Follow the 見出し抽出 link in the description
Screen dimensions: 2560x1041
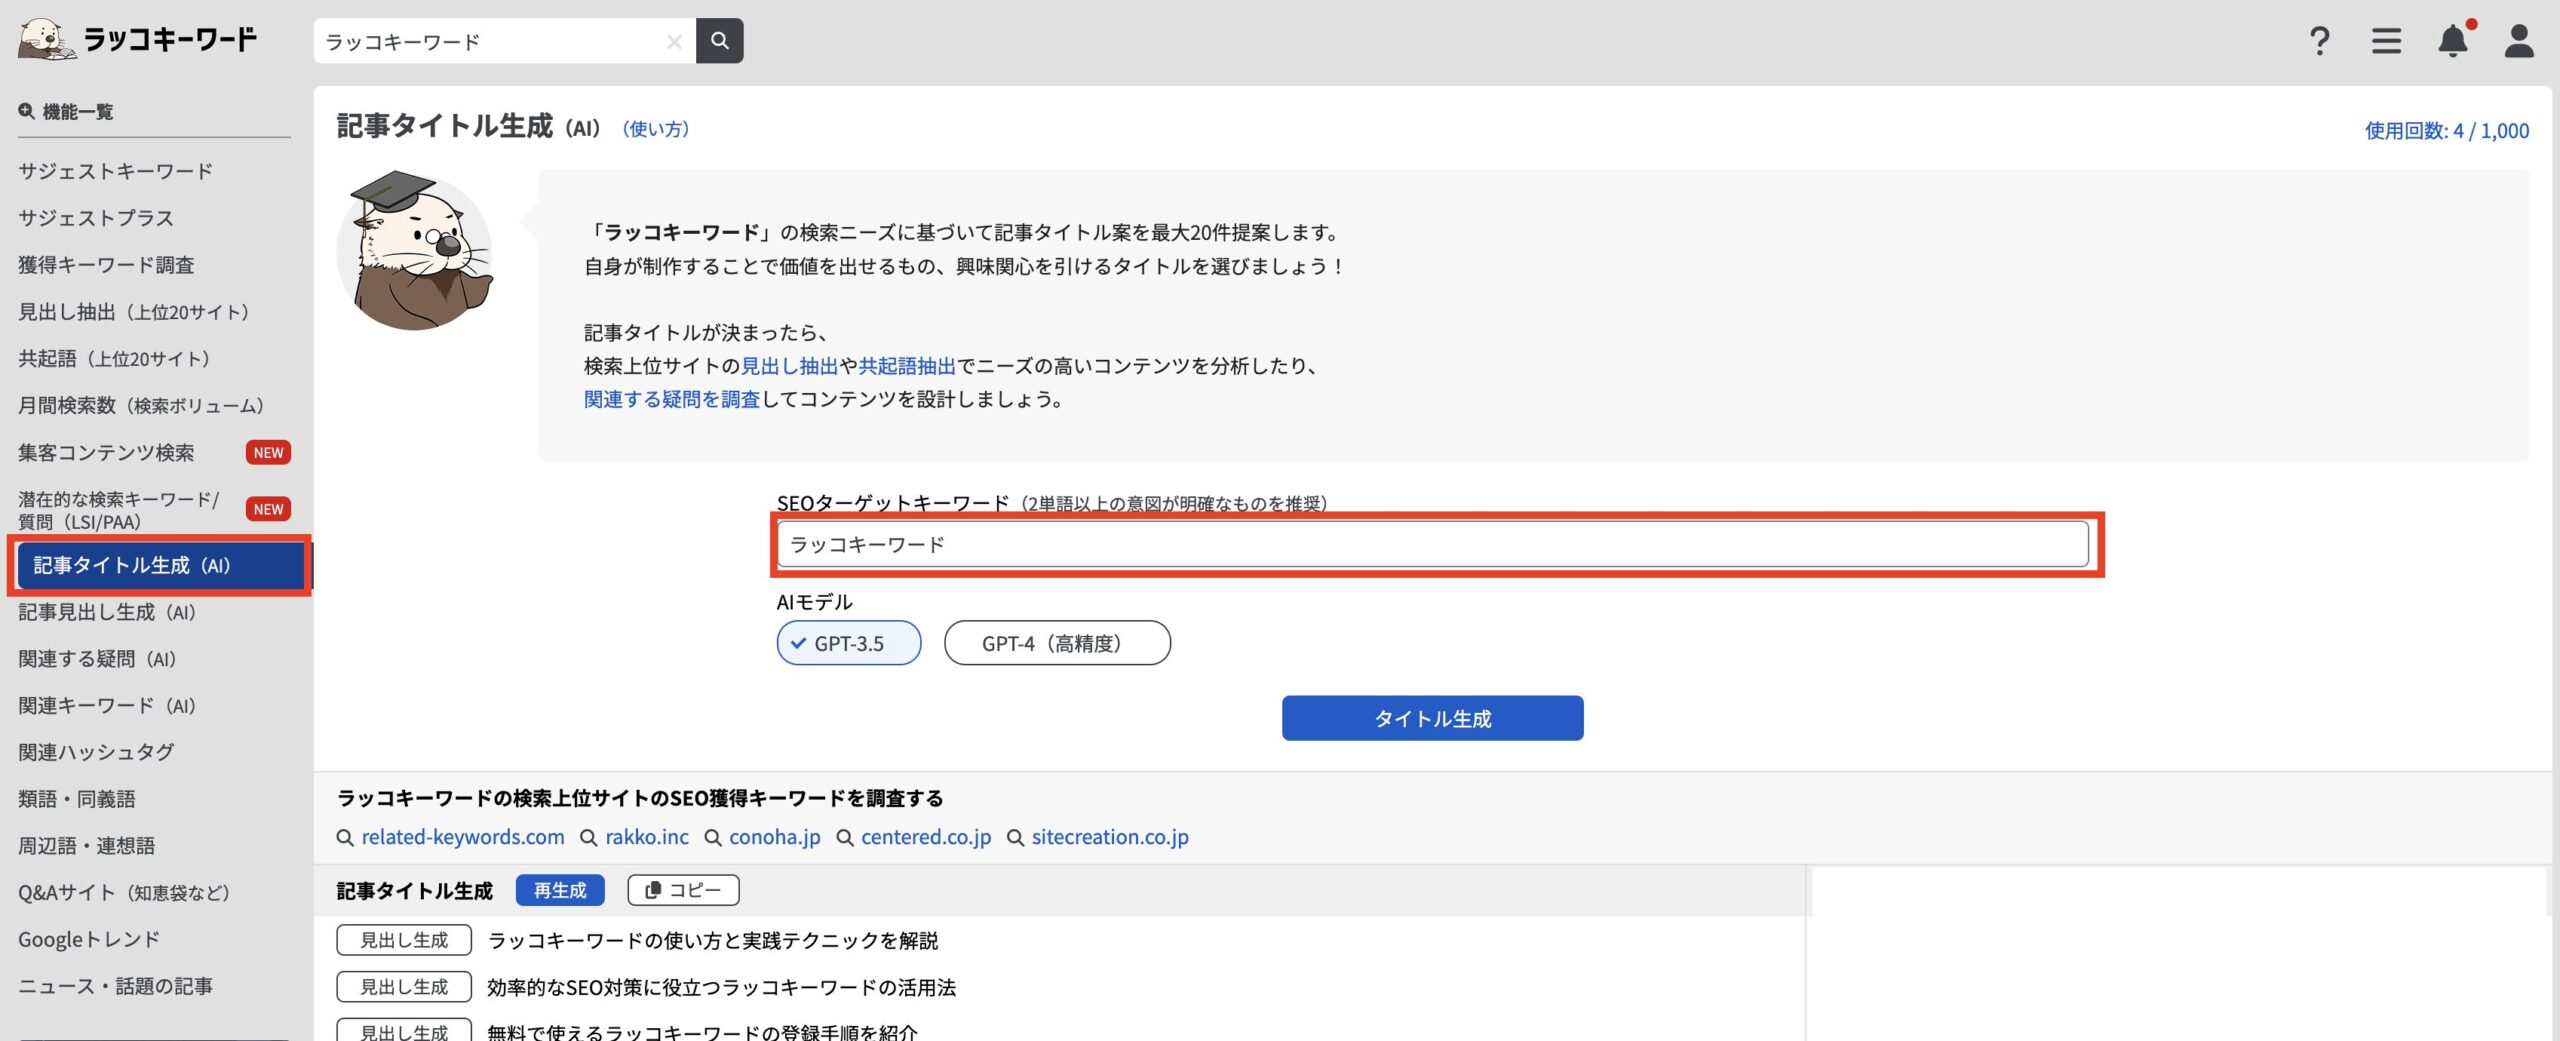click(789, 366)
